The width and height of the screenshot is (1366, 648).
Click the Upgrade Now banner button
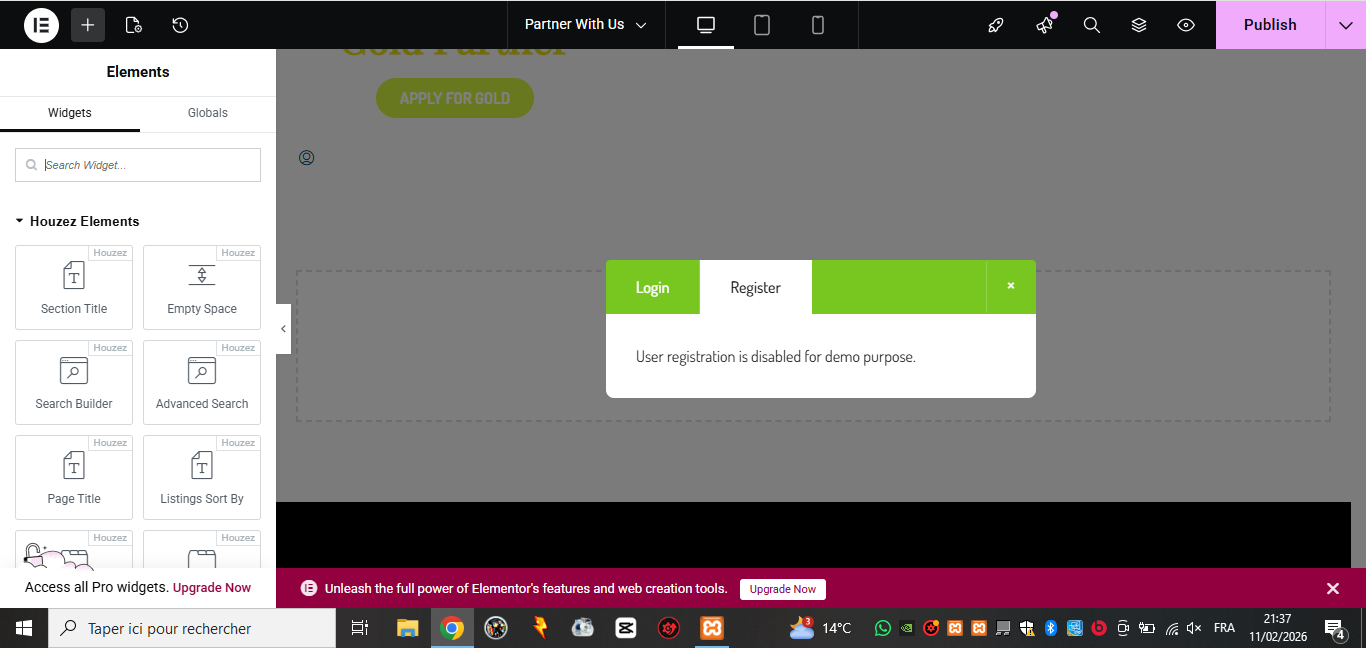pyautogui.click(x=783, y=589)
